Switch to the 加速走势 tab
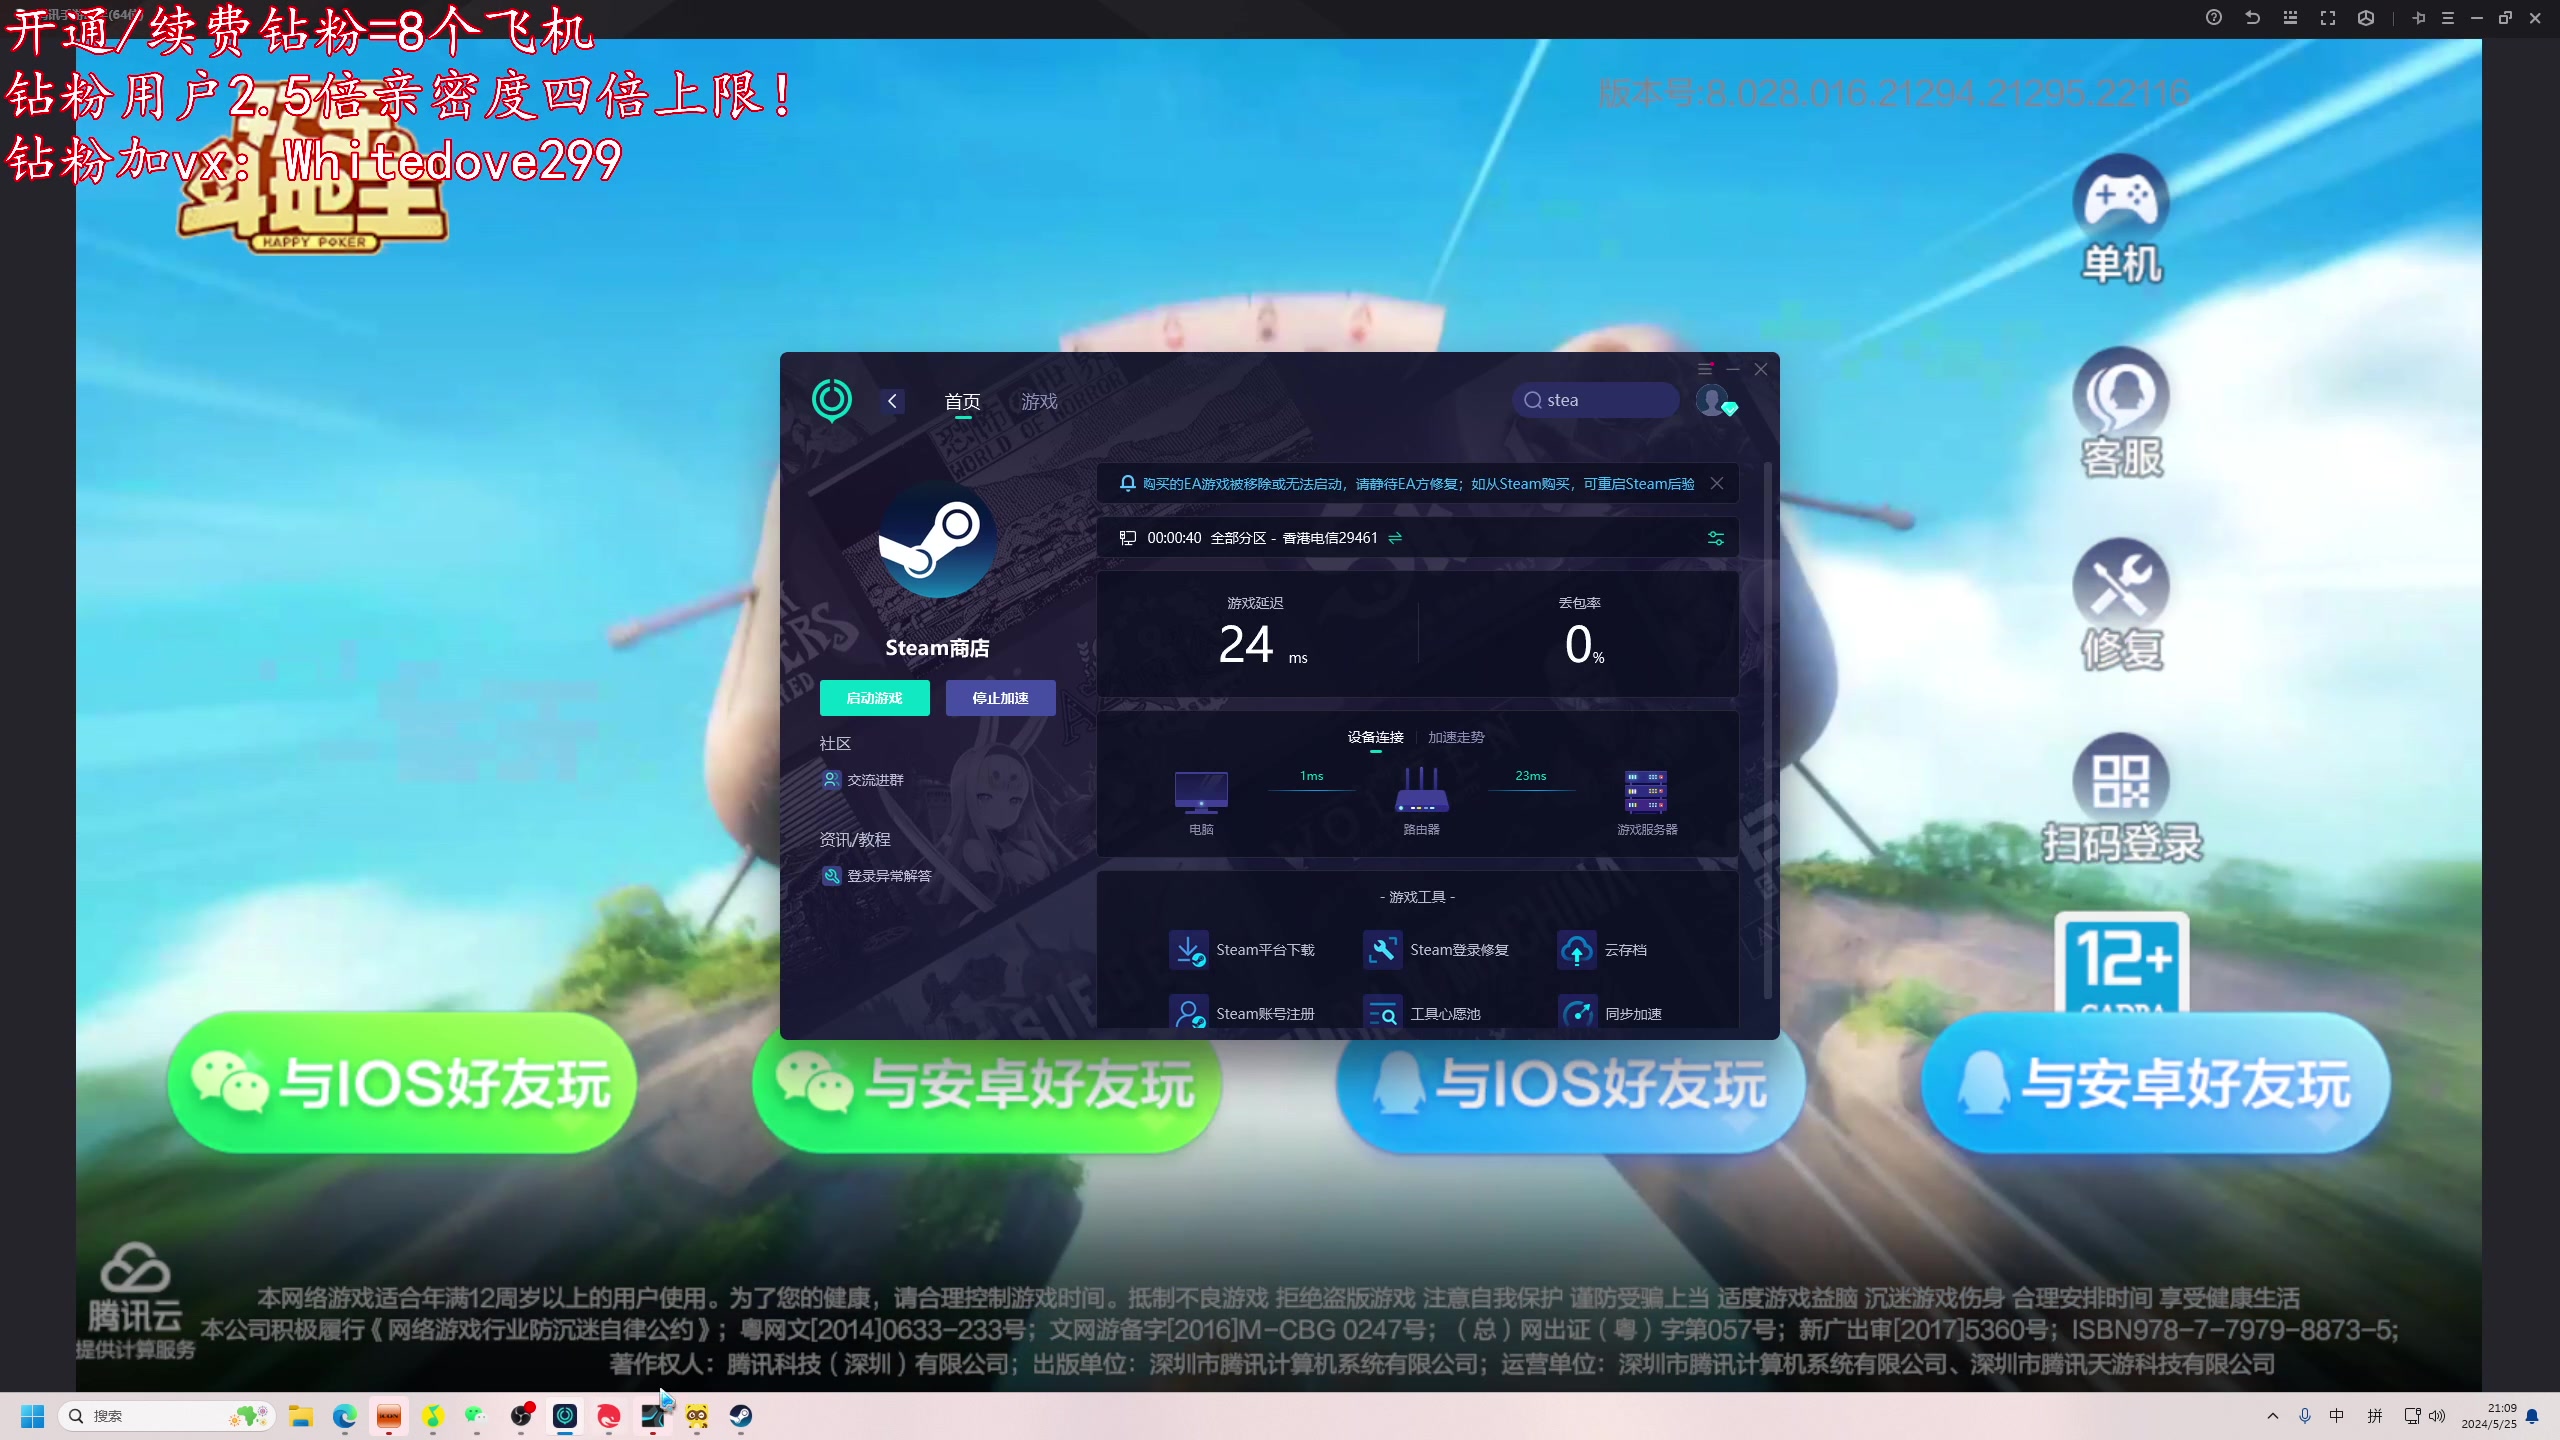2560x1440 pixels. click(1456, 737)
